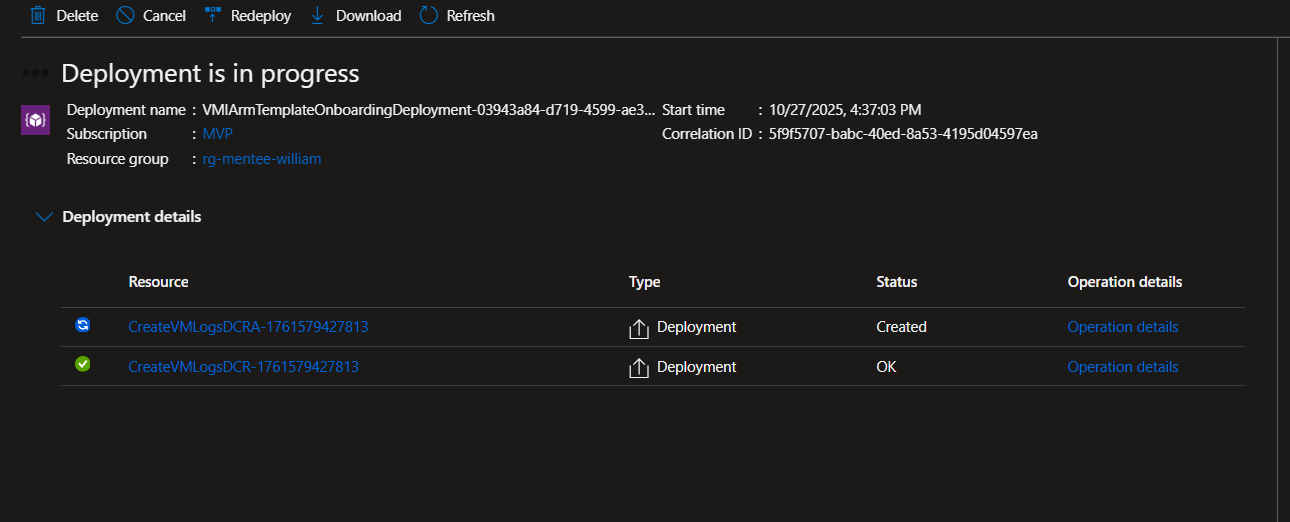Click the Download arrow icon
This screenshot has height=522, width=1290.
pyautogui.click(x=318, y=15)
